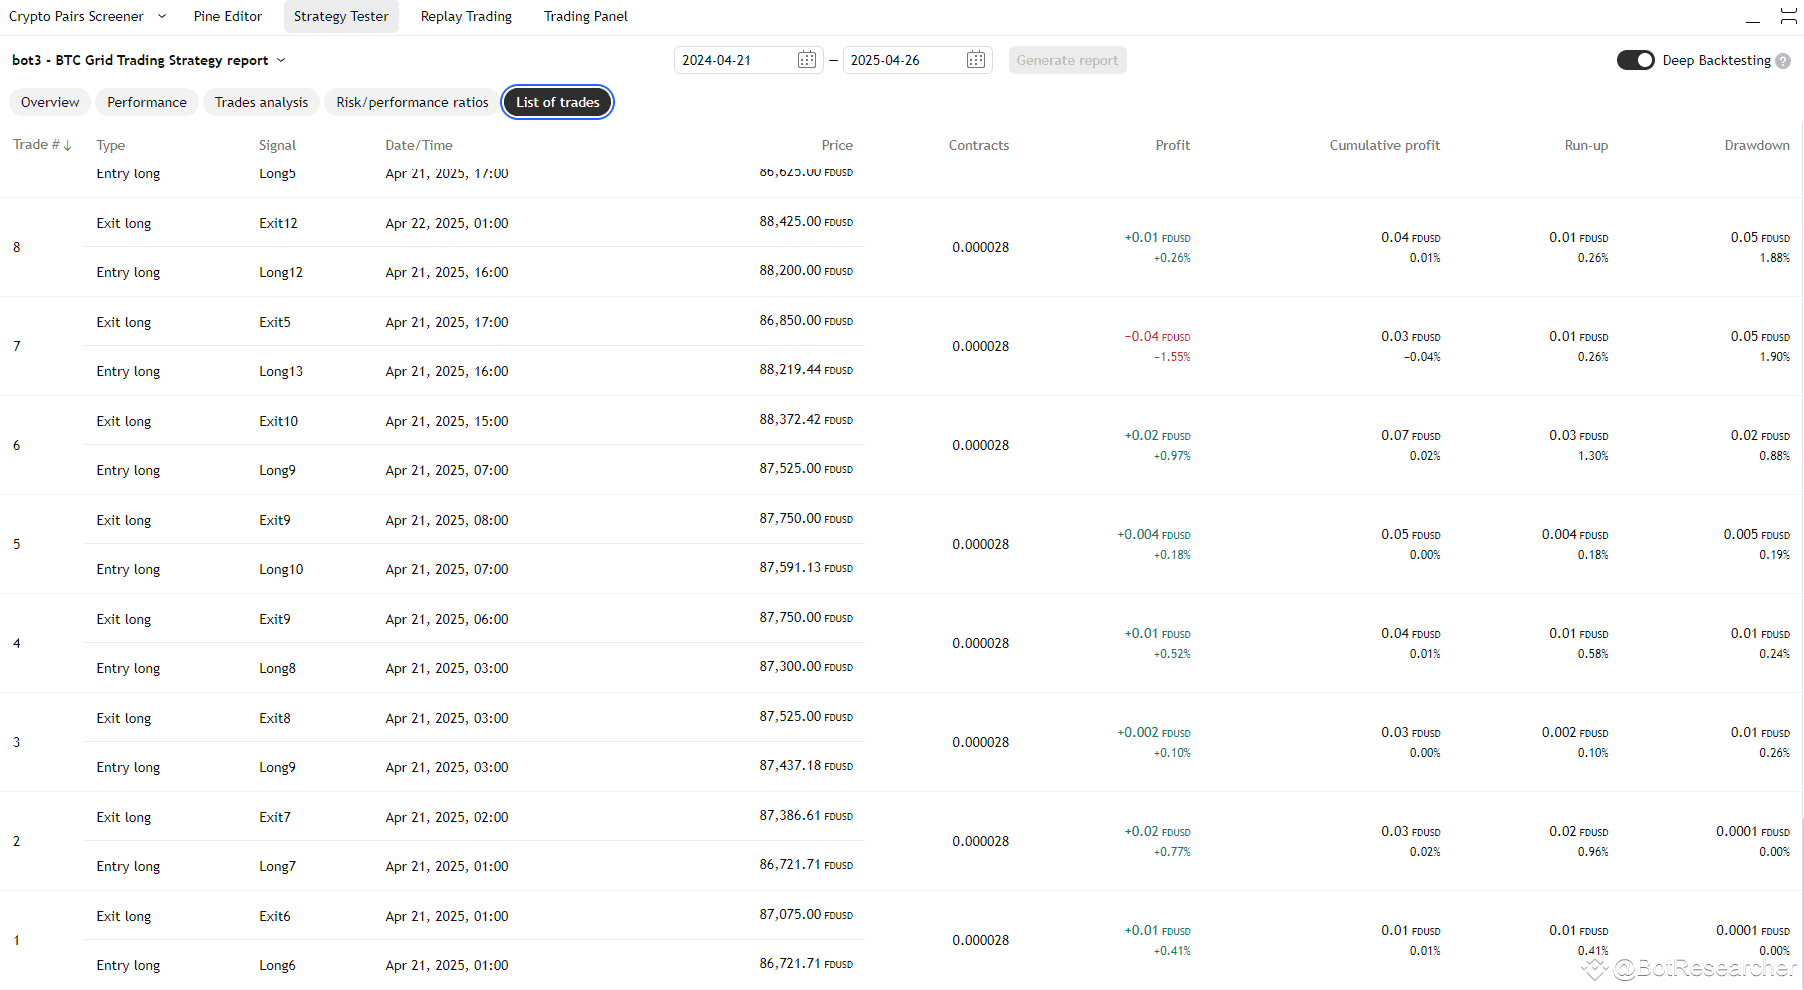The height and width of the screenshot is (990, 1804).
Task: Click the Contracts column header
Action: click(979, 145)
